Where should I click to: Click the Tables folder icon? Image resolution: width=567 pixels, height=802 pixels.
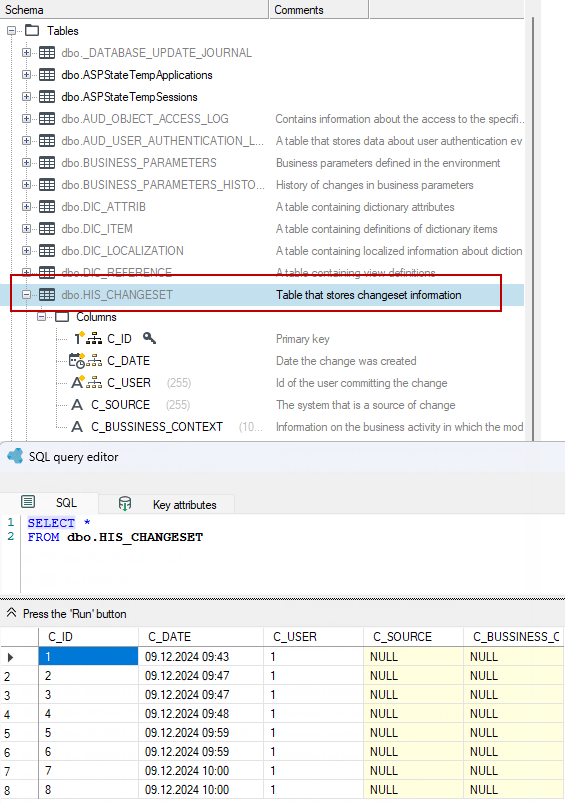point(32,31)
